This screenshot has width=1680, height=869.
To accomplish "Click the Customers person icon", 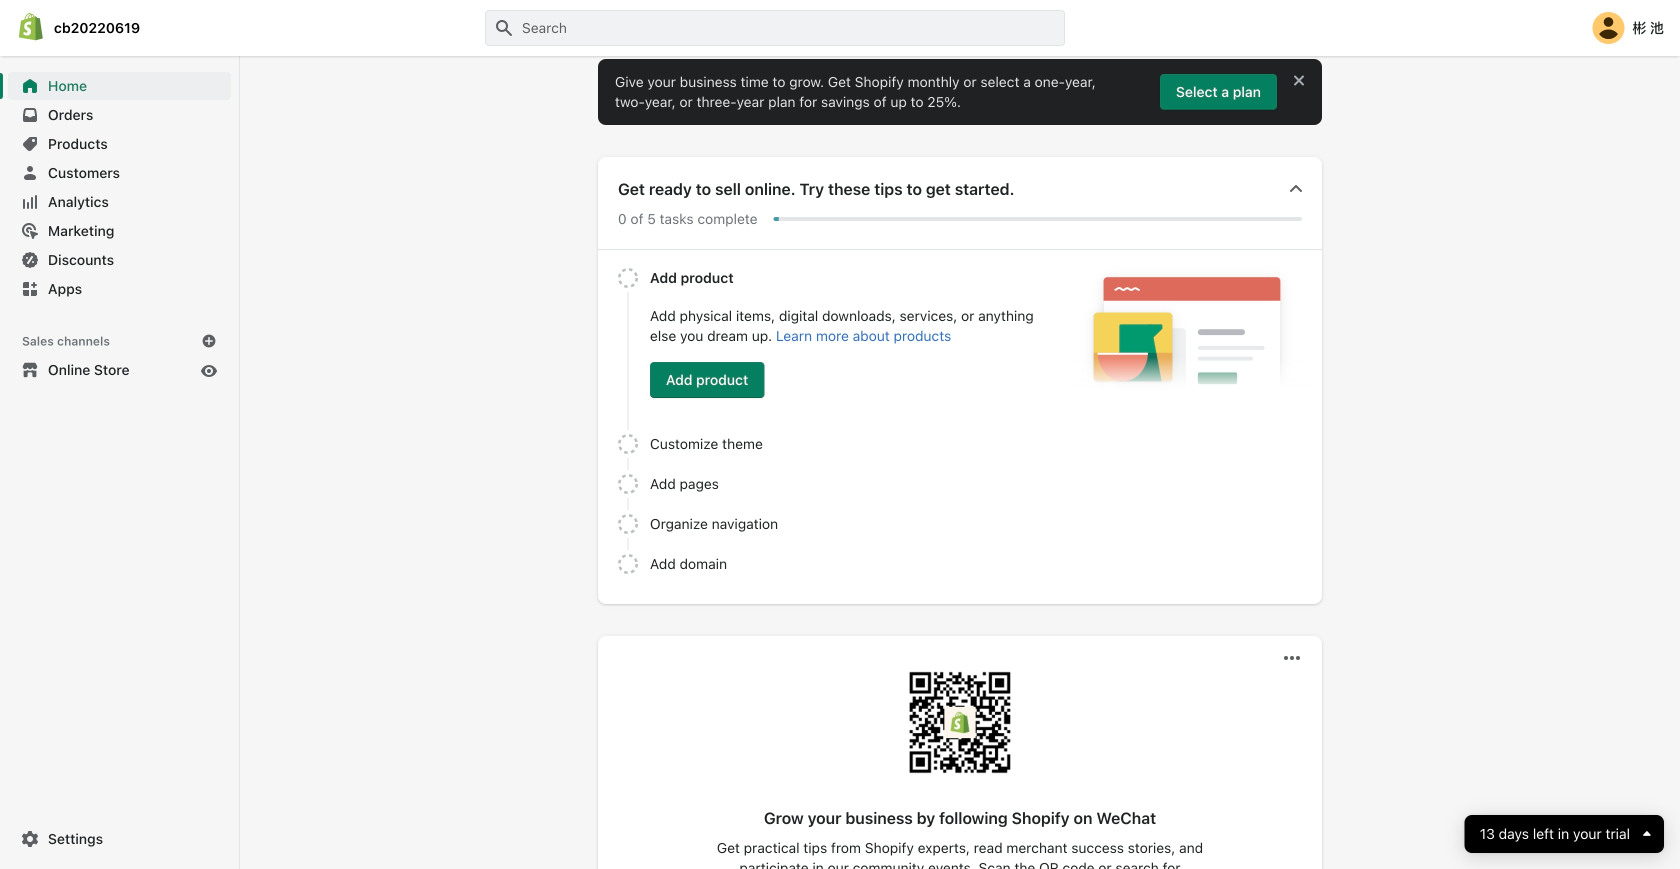I will (x=30, y=173).
